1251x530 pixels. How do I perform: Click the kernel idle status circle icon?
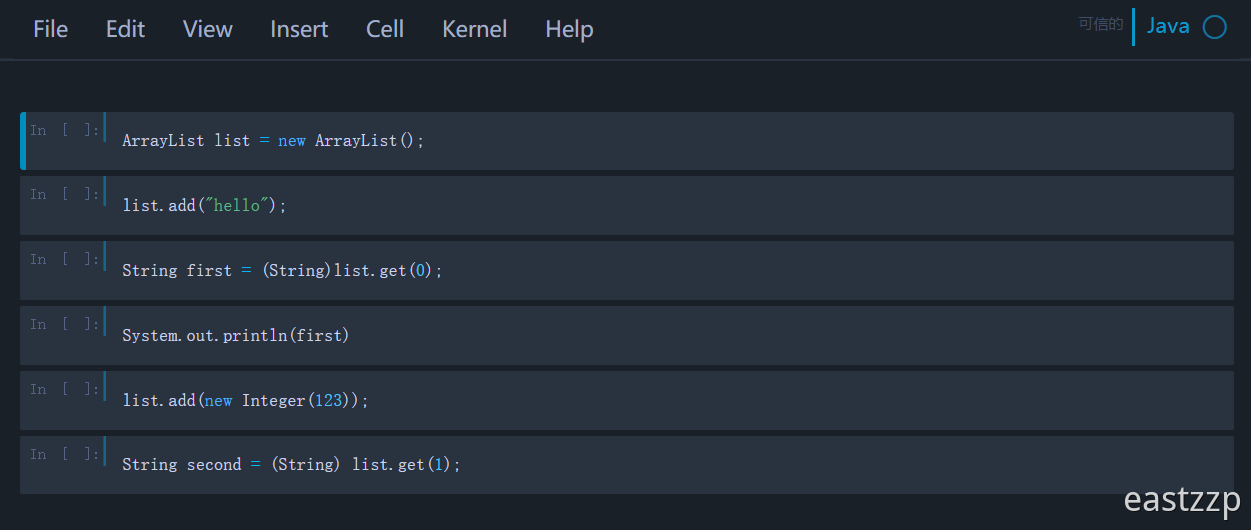point(1214,27)
